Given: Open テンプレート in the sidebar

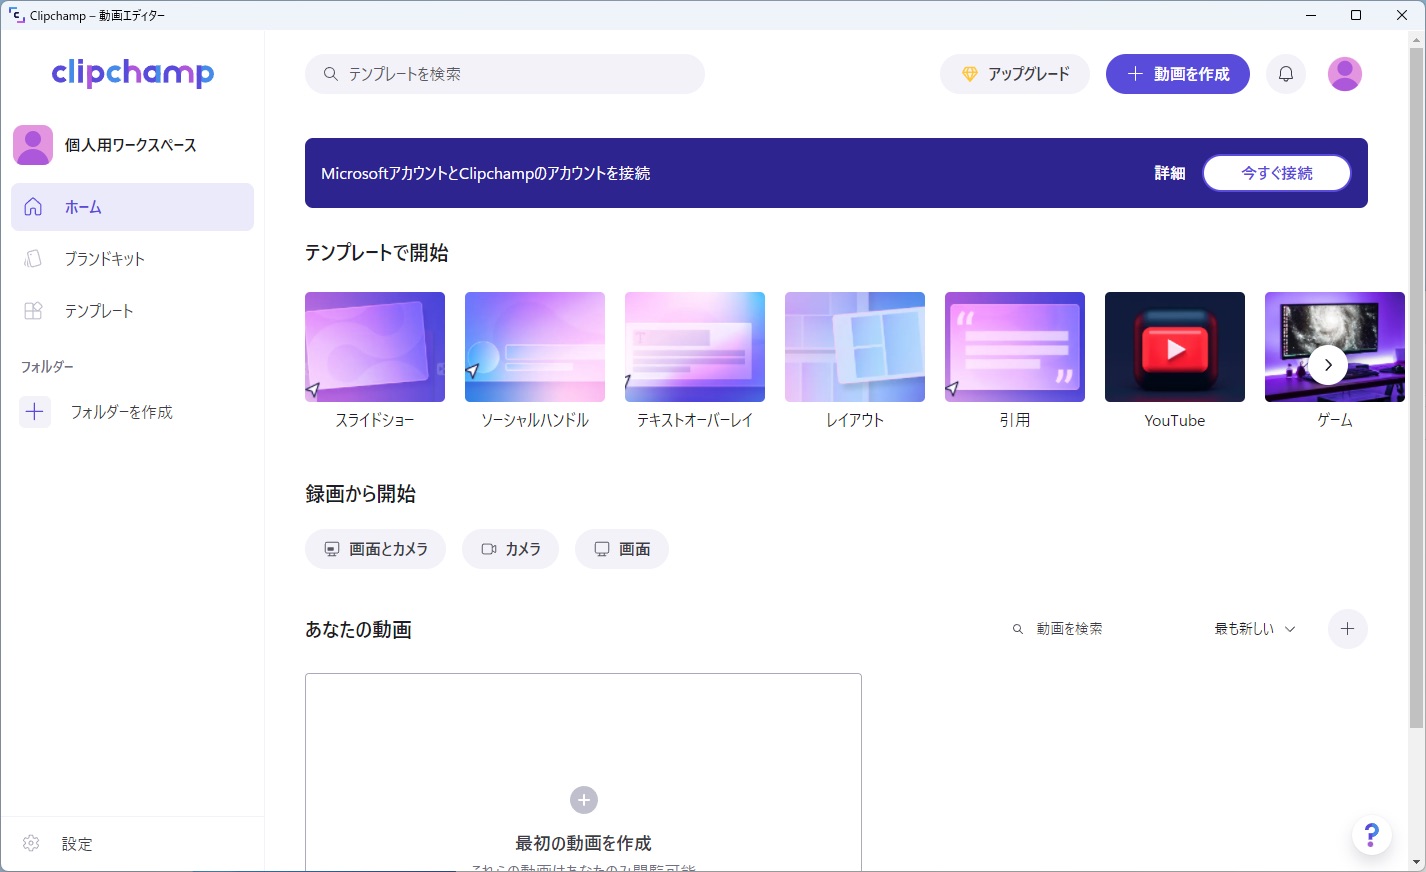Looking at the screenshot, I should [132, 311].
